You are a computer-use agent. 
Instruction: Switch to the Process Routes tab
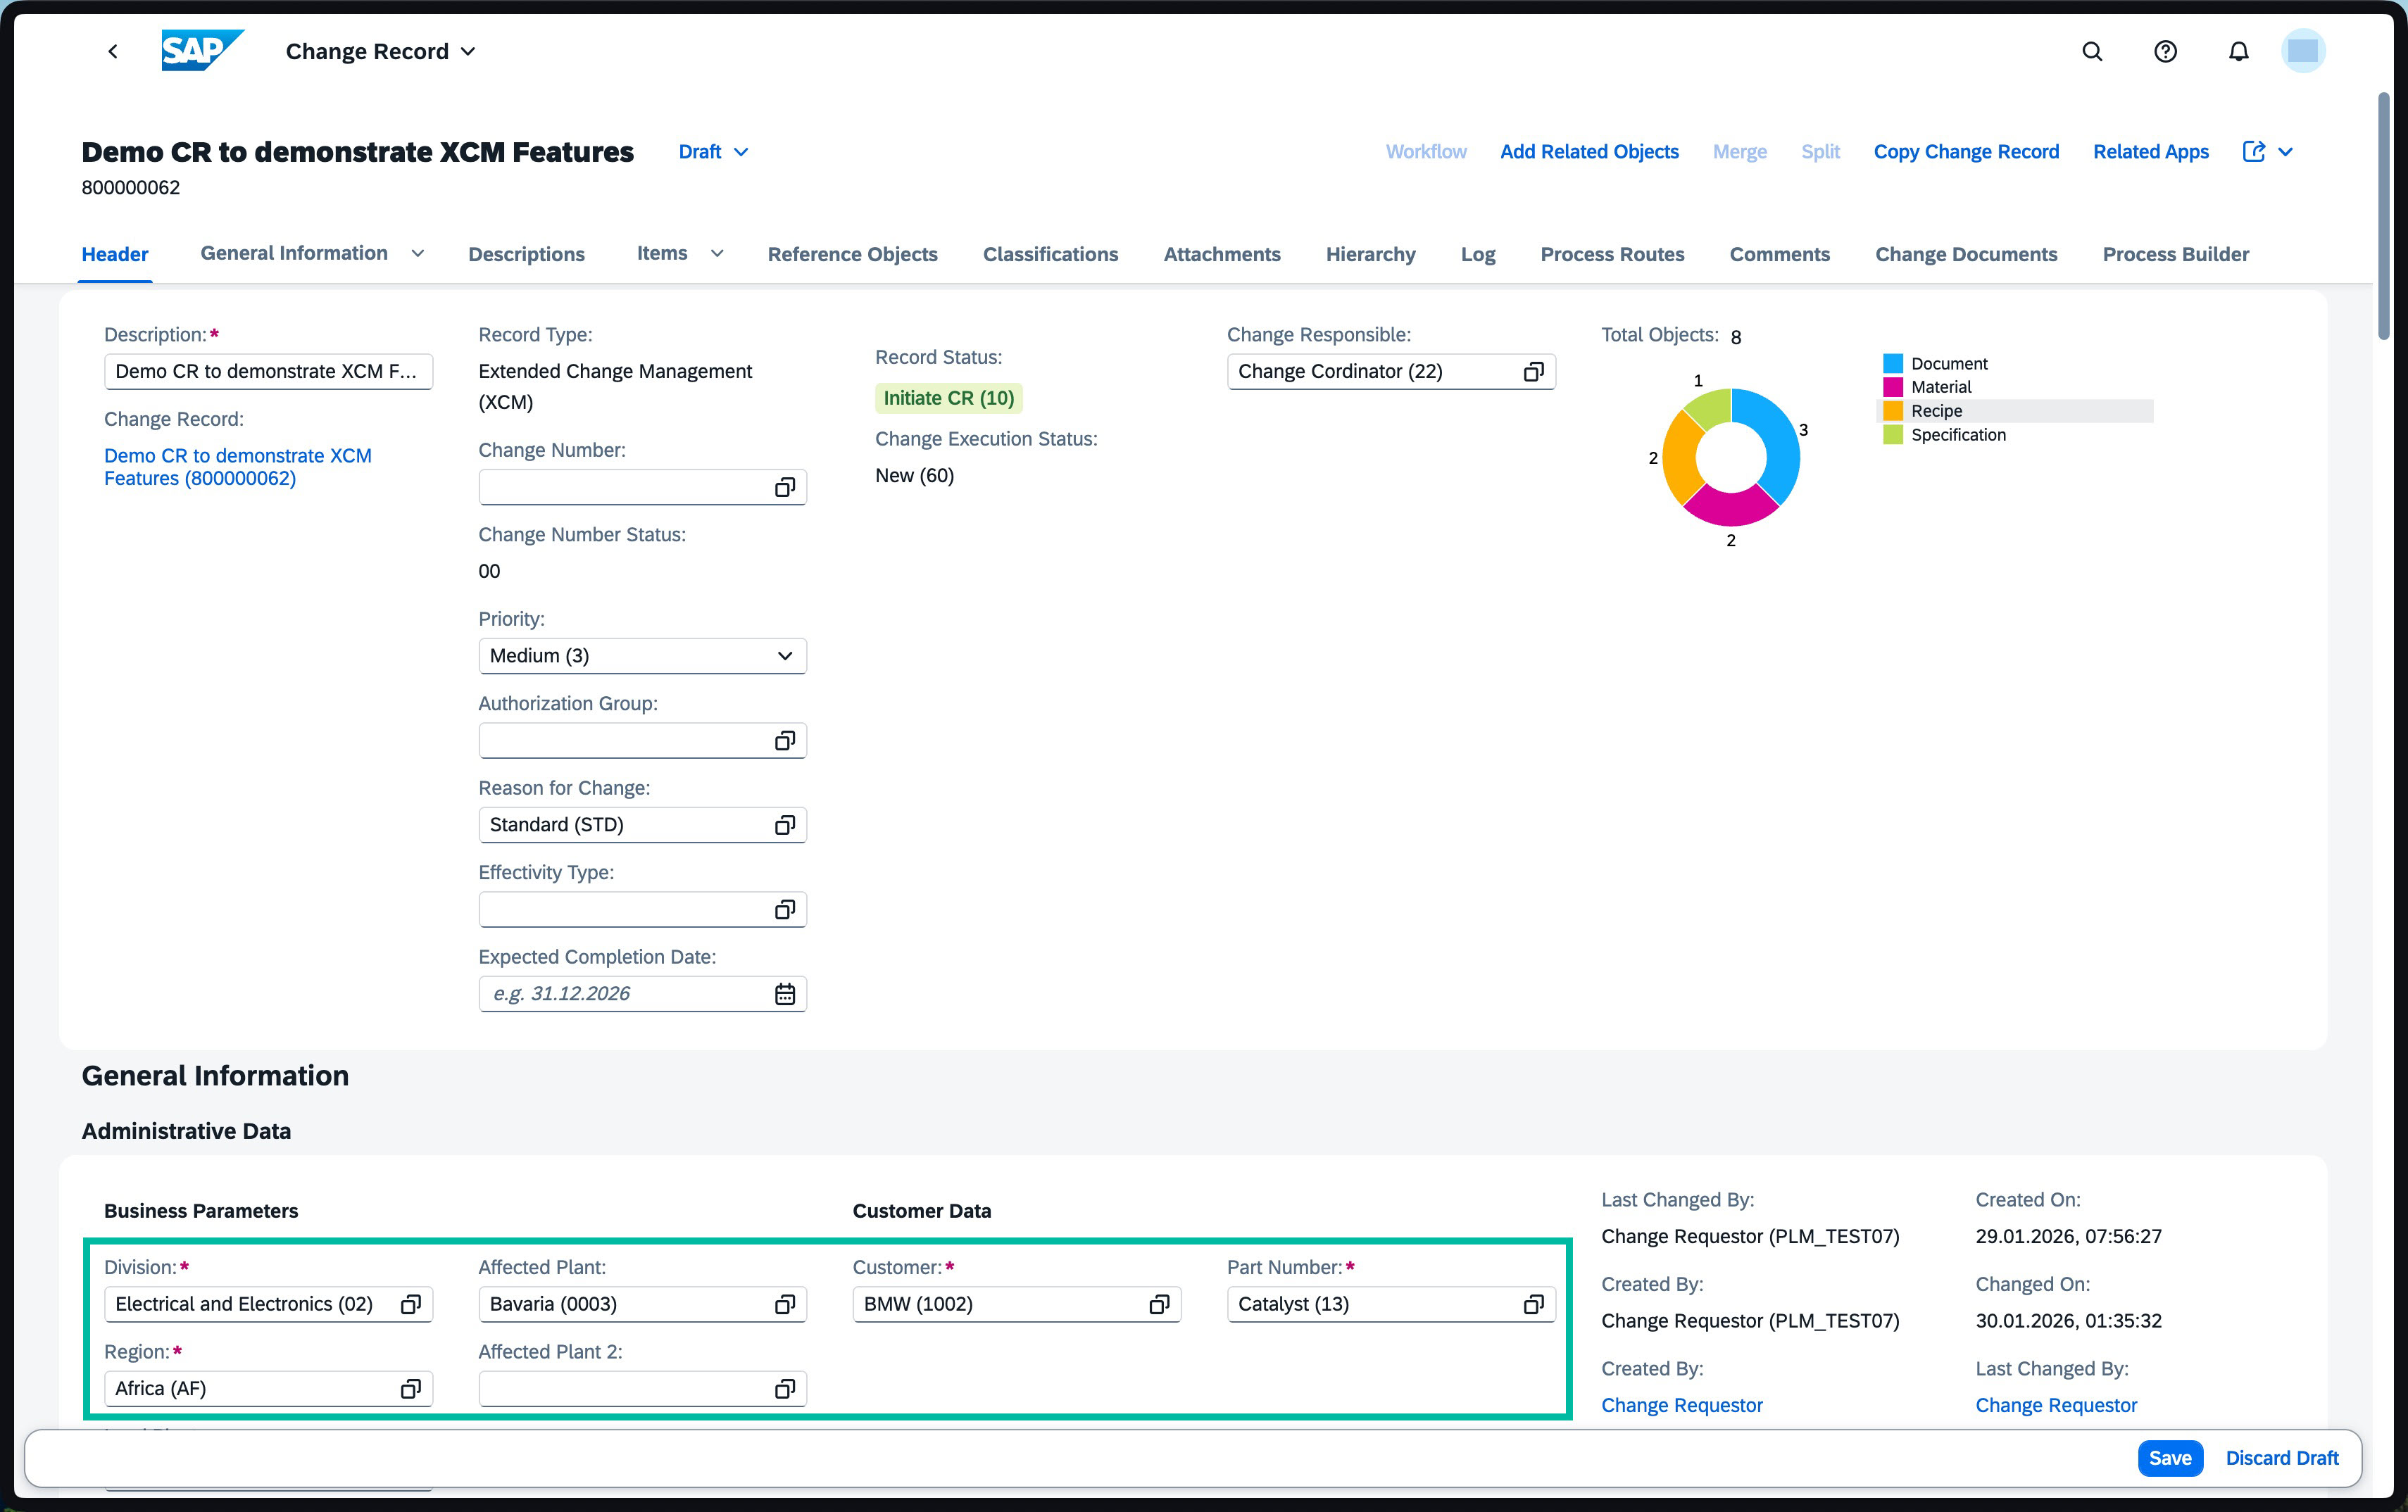point(1612,254)
